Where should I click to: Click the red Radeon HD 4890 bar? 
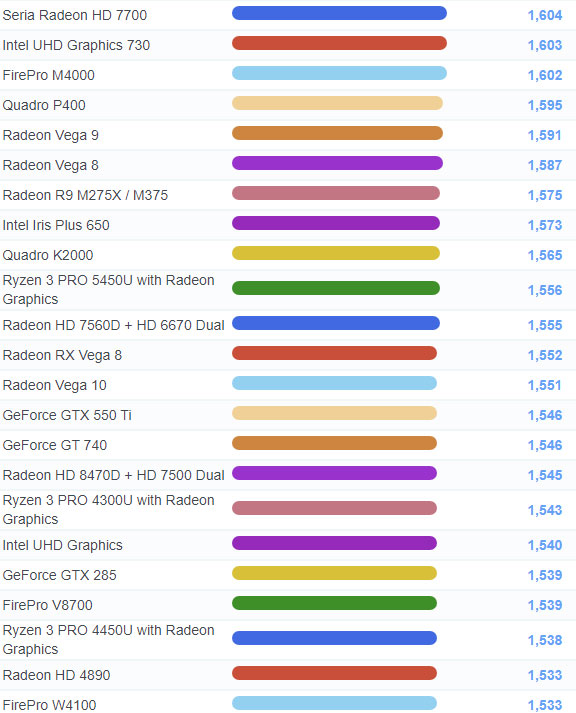(x=334, y=673)
